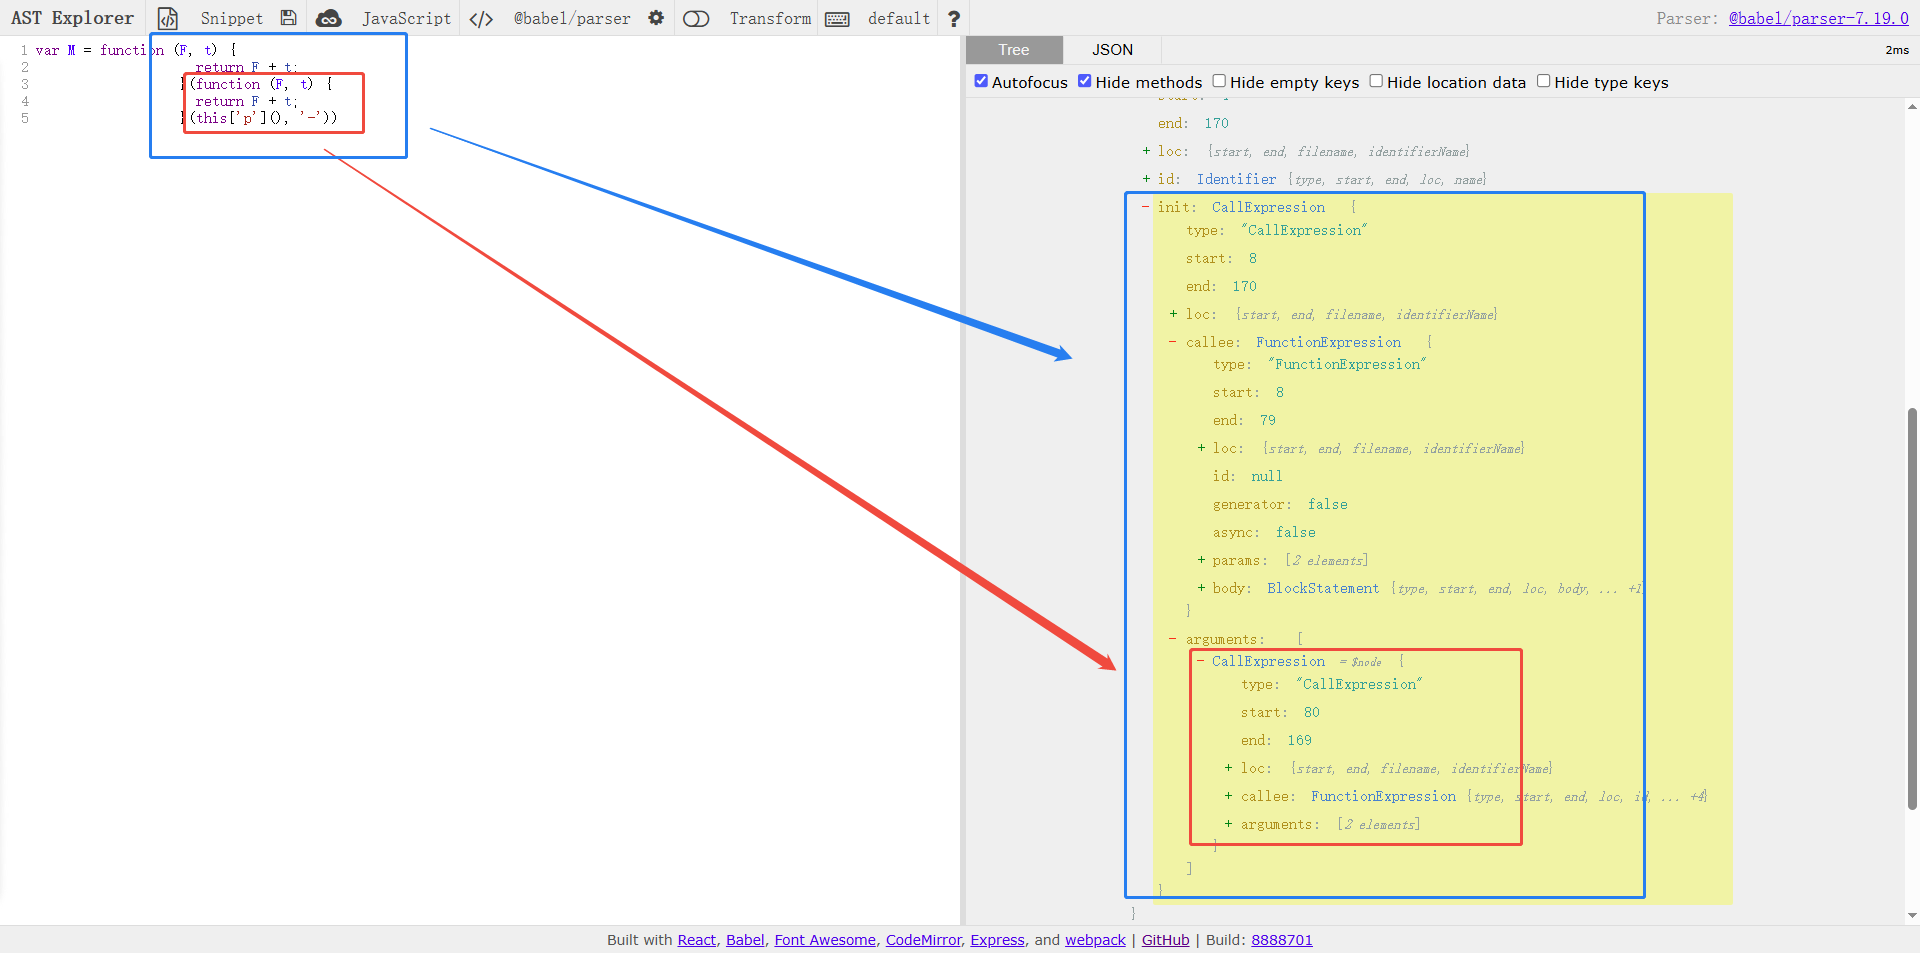The height and width of the screenshot is (953, 1920).
Task: Collapse the callee FunctionExpression node
Action: click(x=1172, y=342)
